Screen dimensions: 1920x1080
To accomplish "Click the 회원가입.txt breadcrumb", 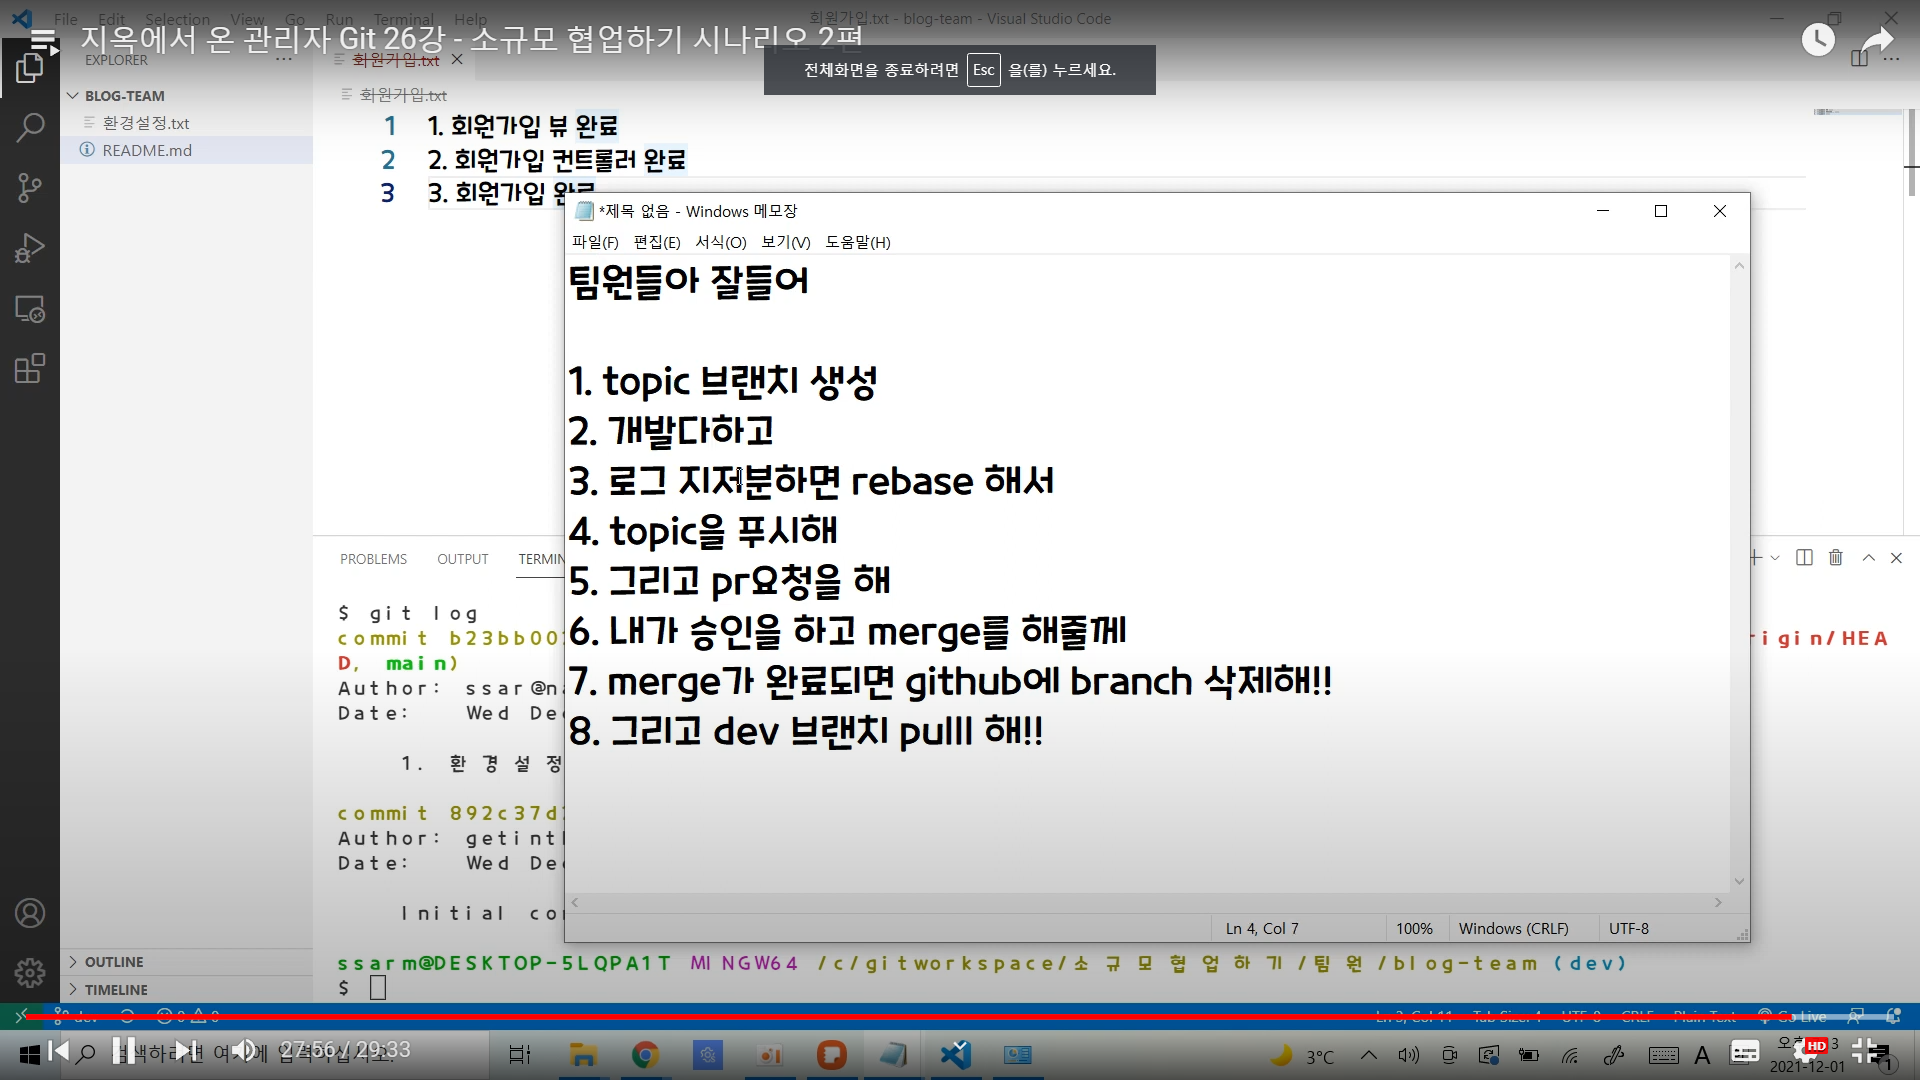I will (x=403, y=95).
